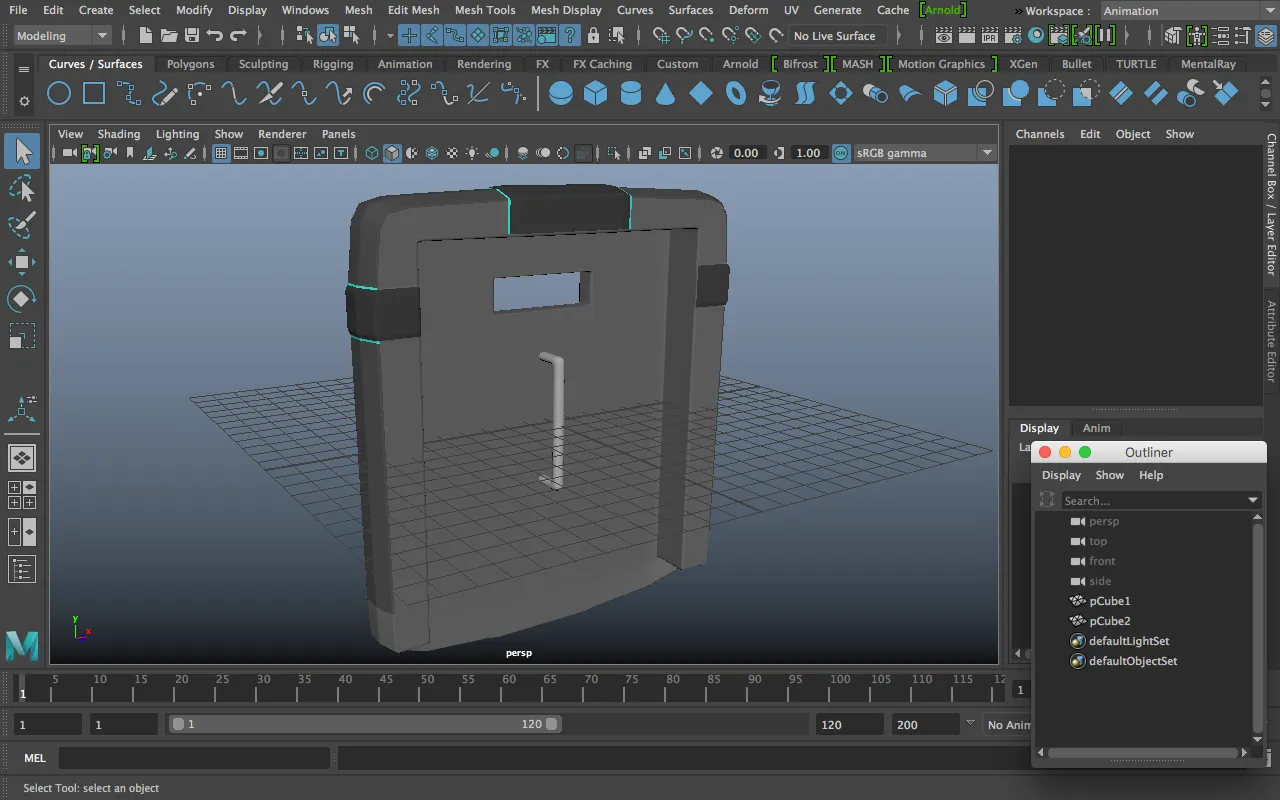The image size is (1280, 800).
Task: Open shelf settings gear icon
Action: click(24, 101)
